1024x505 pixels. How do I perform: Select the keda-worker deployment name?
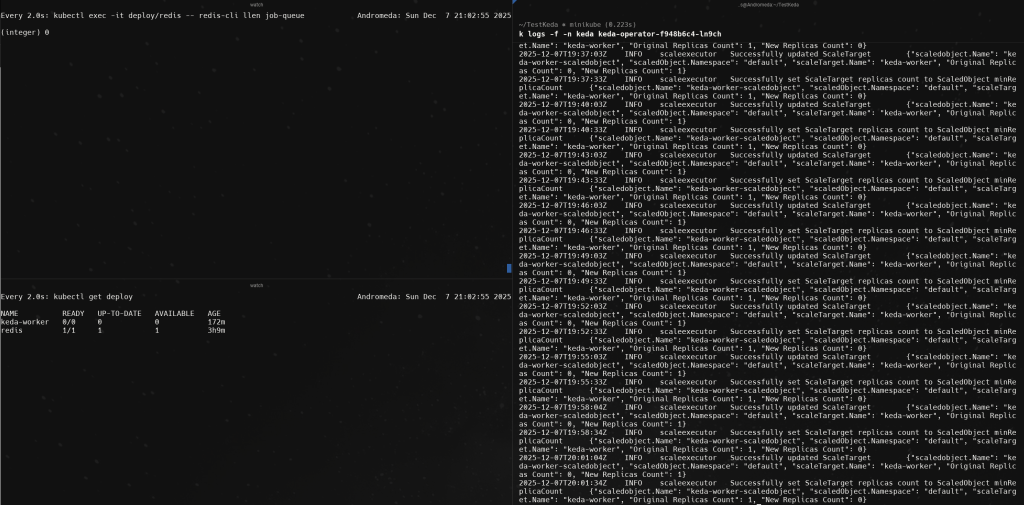pos(24,322)
